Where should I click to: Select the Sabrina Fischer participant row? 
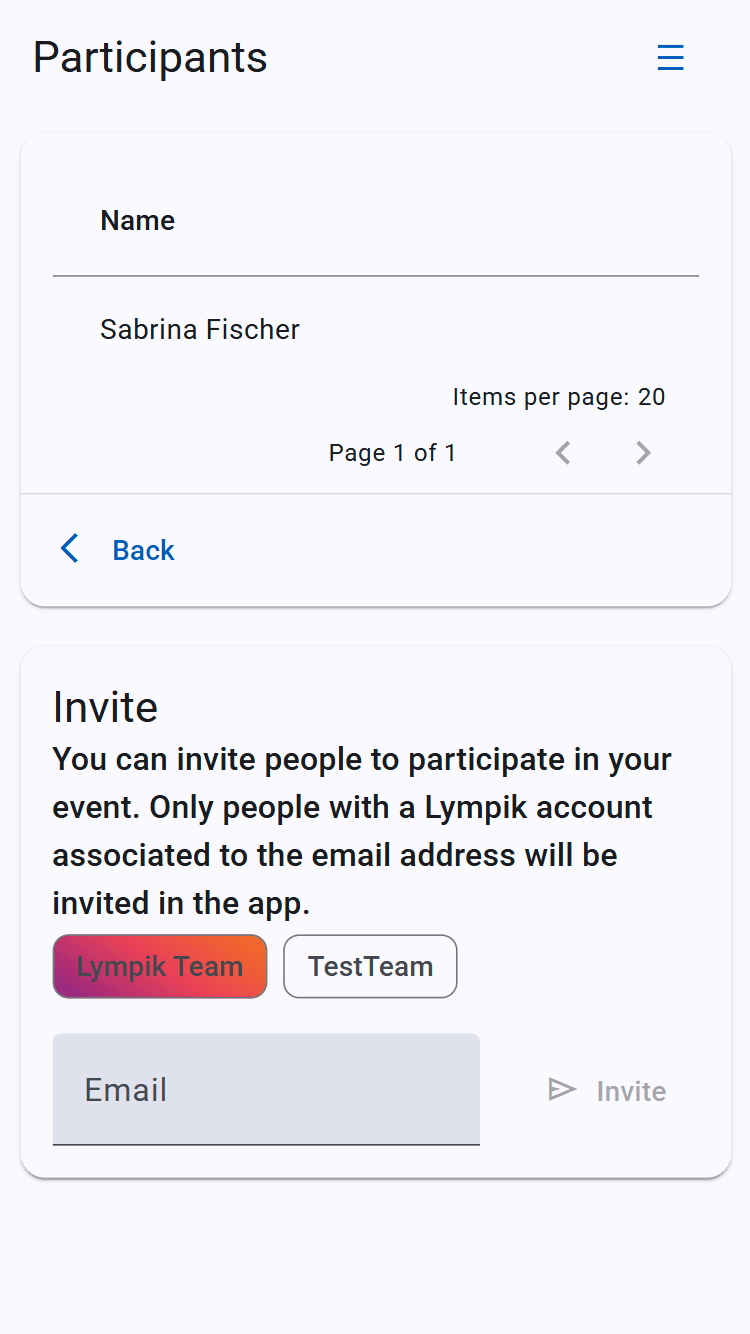[x=376, y=329]
